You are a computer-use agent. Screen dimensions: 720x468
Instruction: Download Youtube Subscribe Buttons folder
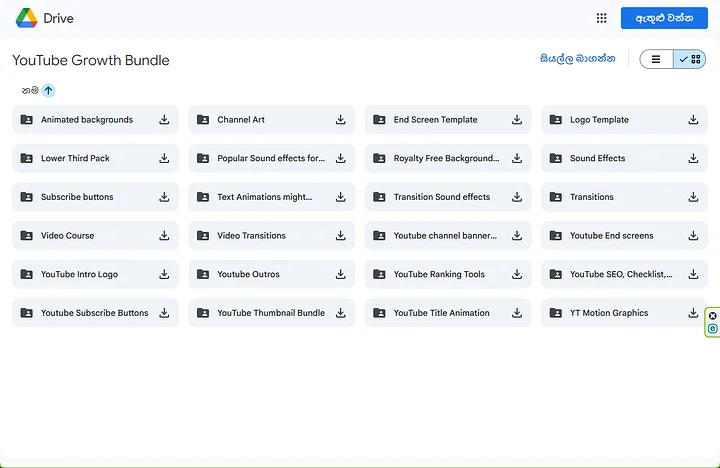click(164, 313)
